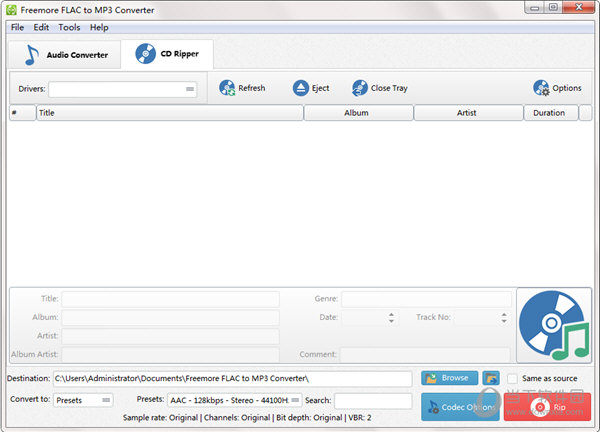This screenshot has height=432, width=600.
Task: Open the Convert to dropdown
Action: point(83,400)
